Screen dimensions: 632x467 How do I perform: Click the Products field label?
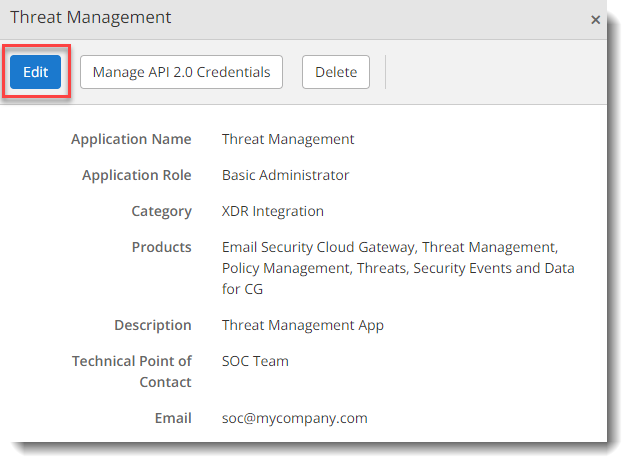coord(161,247)
